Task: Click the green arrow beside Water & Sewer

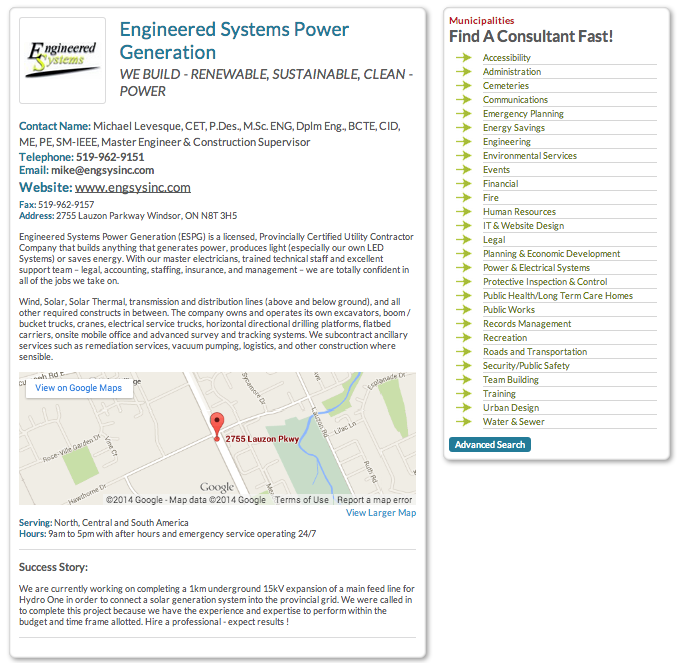Action: [464, 422]
